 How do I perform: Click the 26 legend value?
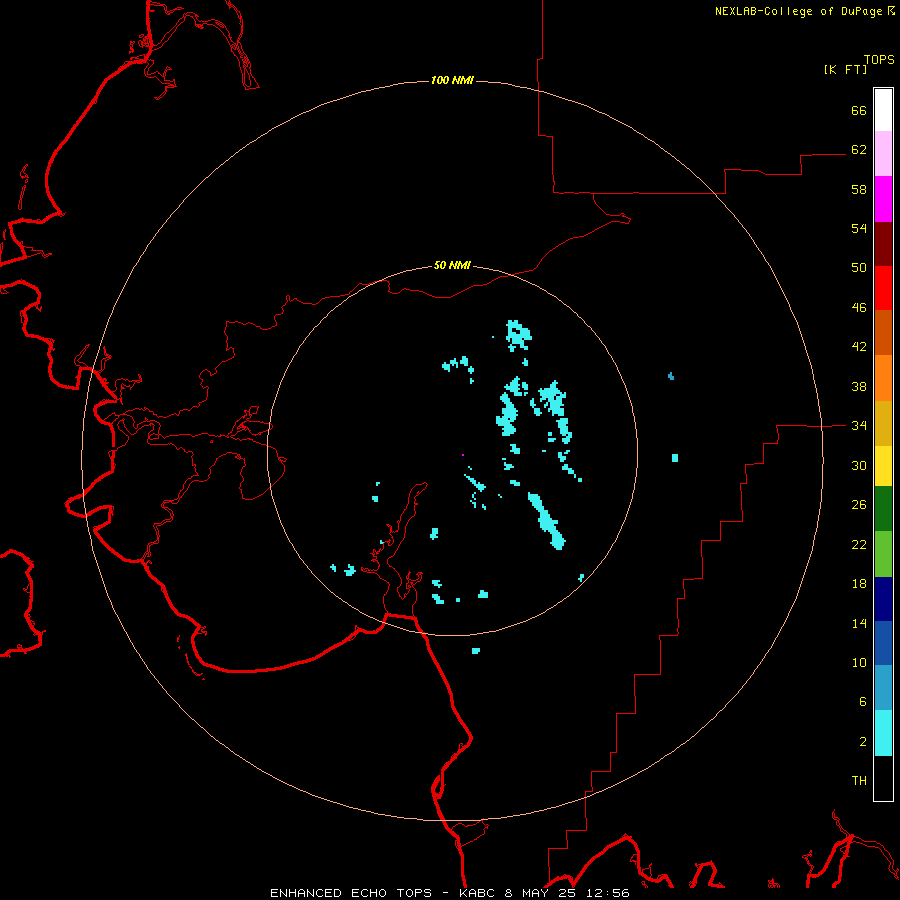[x=859, y=505]
